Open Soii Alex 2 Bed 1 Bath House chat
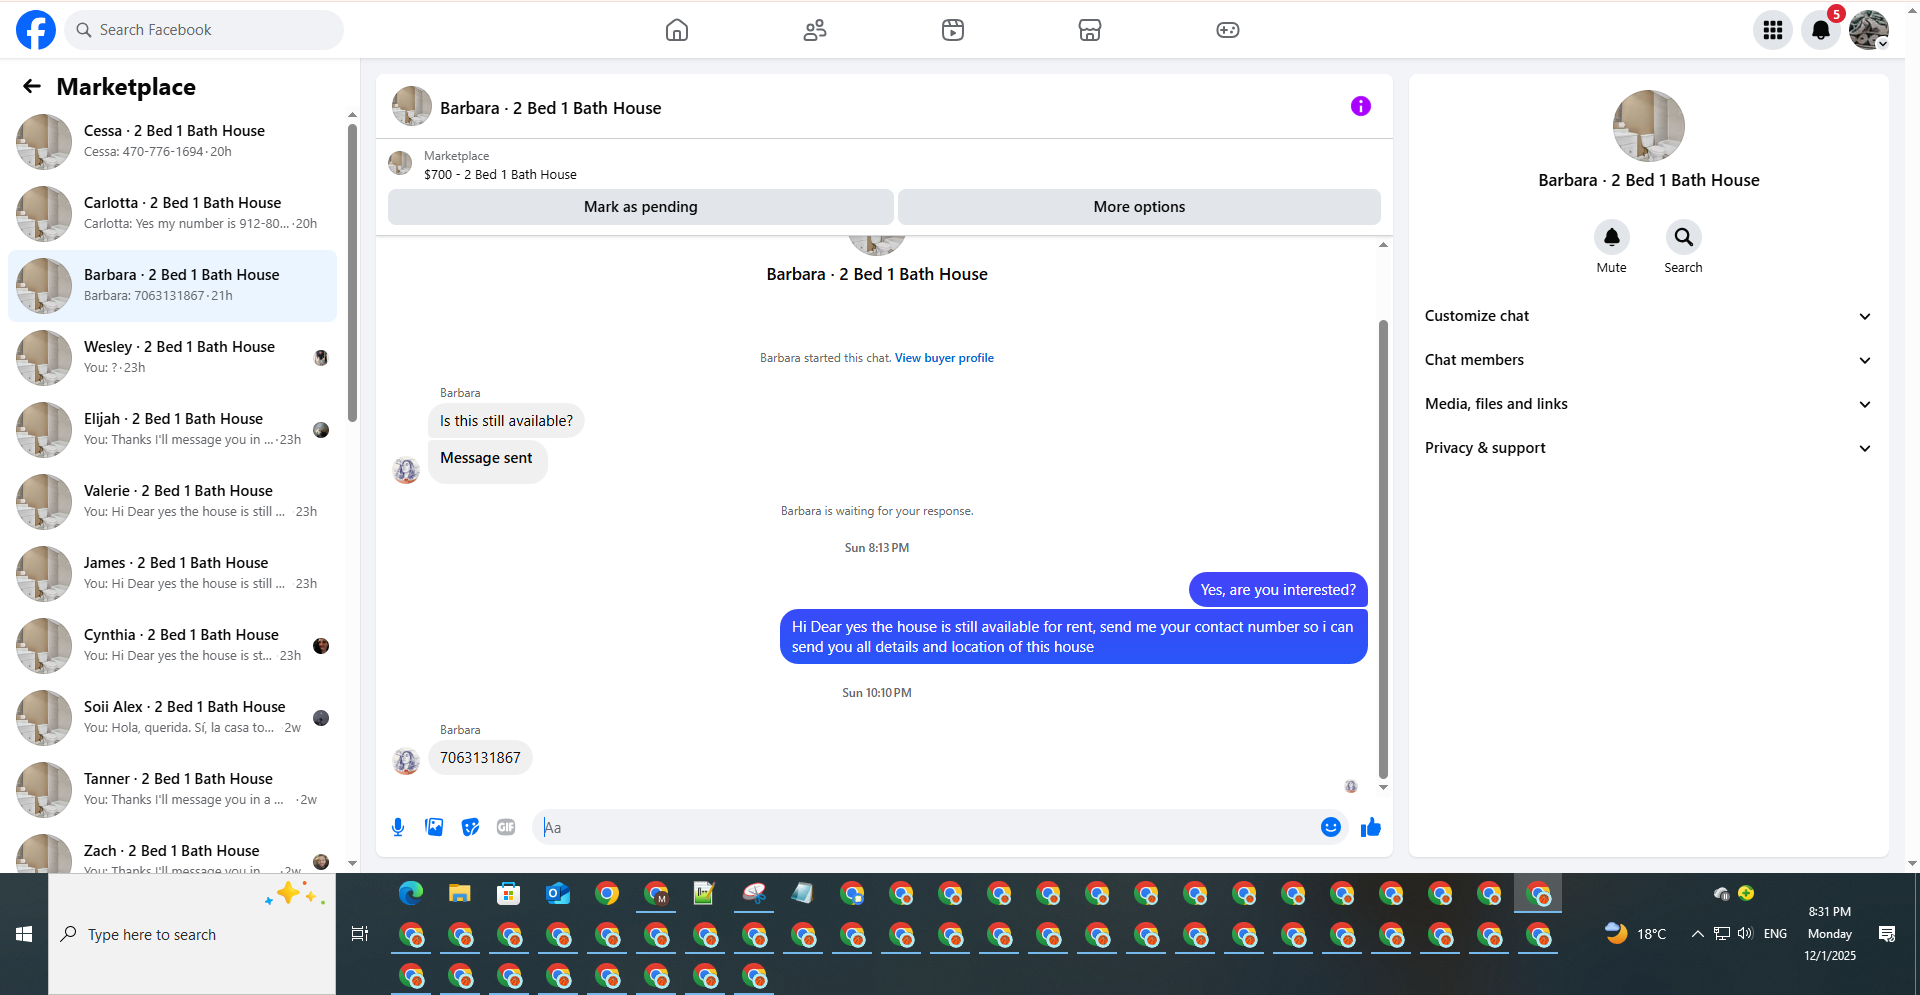This screenshot has height=995, width=1920. [x=172, y=717]
